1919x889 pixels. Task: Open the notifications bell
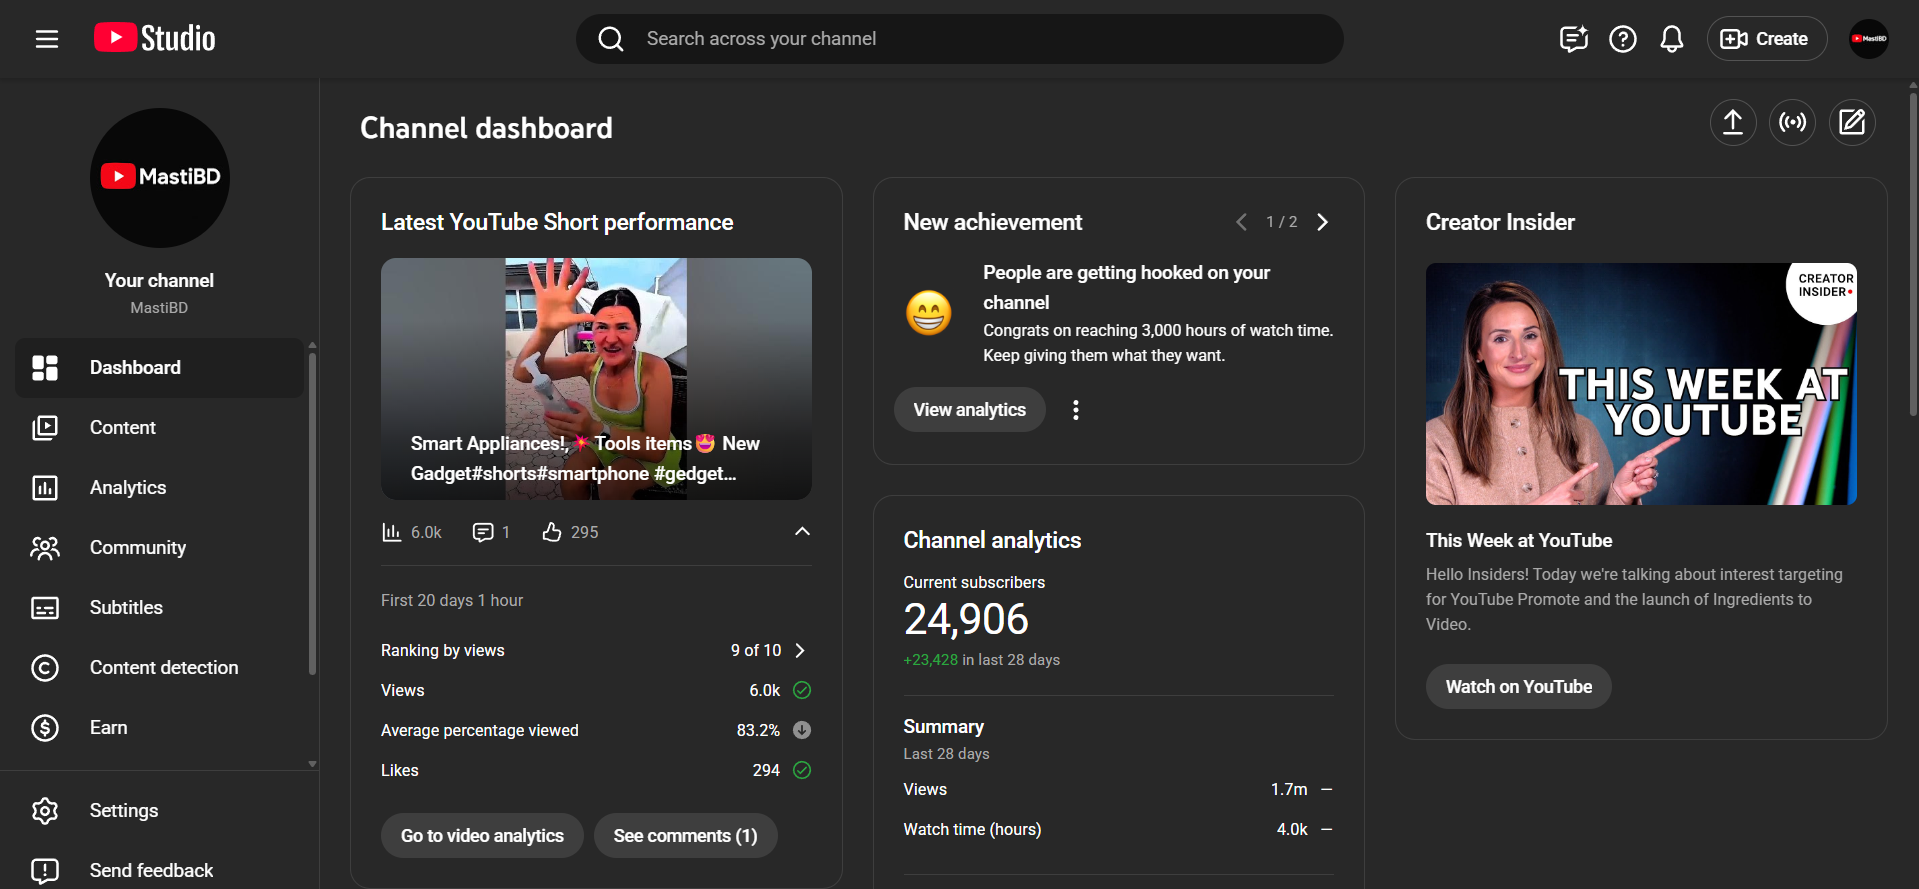[x=1671, y=39]
